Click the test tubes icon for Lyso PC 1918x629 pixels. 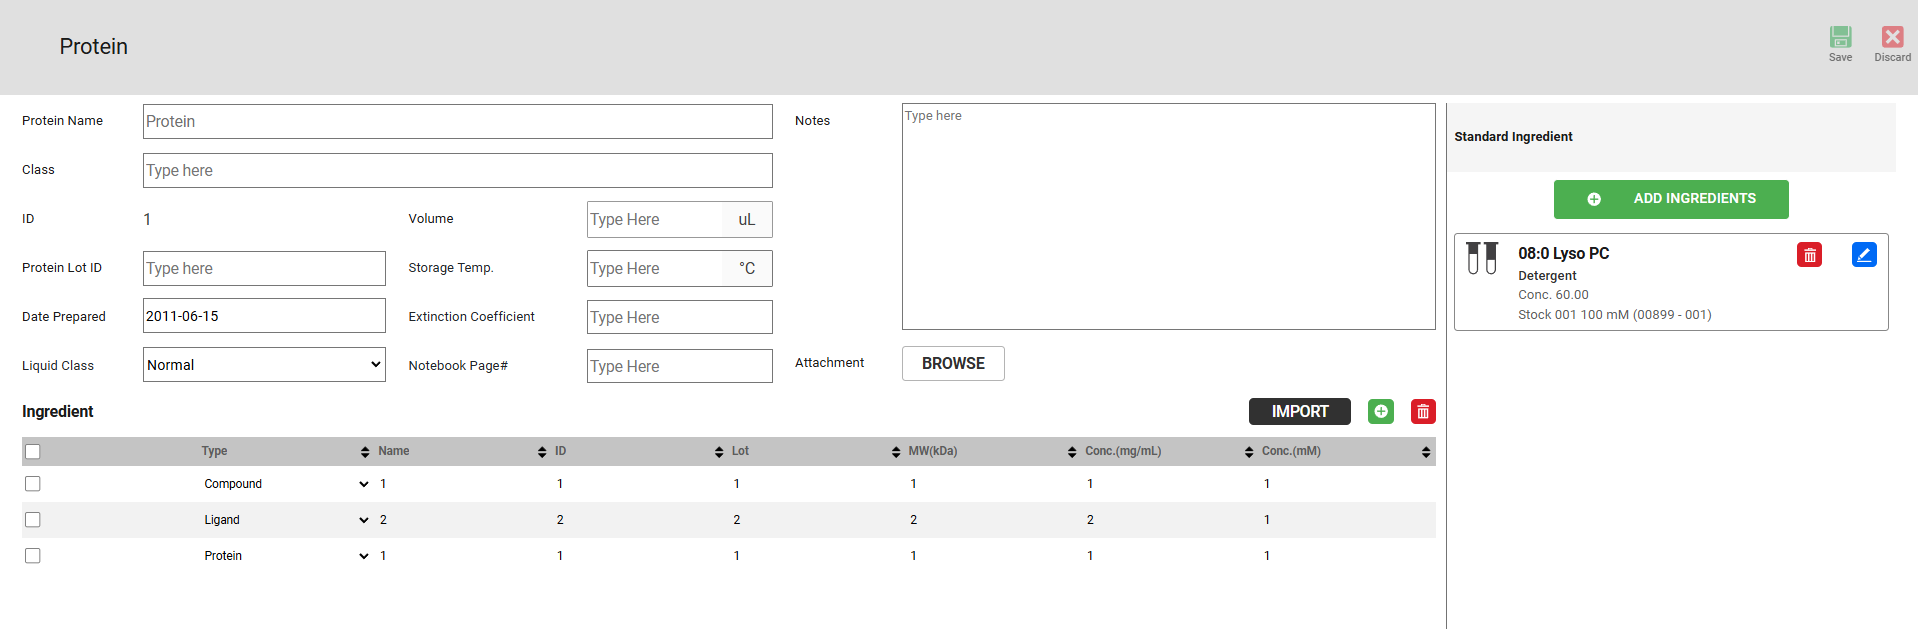[x=1481, y=258]
